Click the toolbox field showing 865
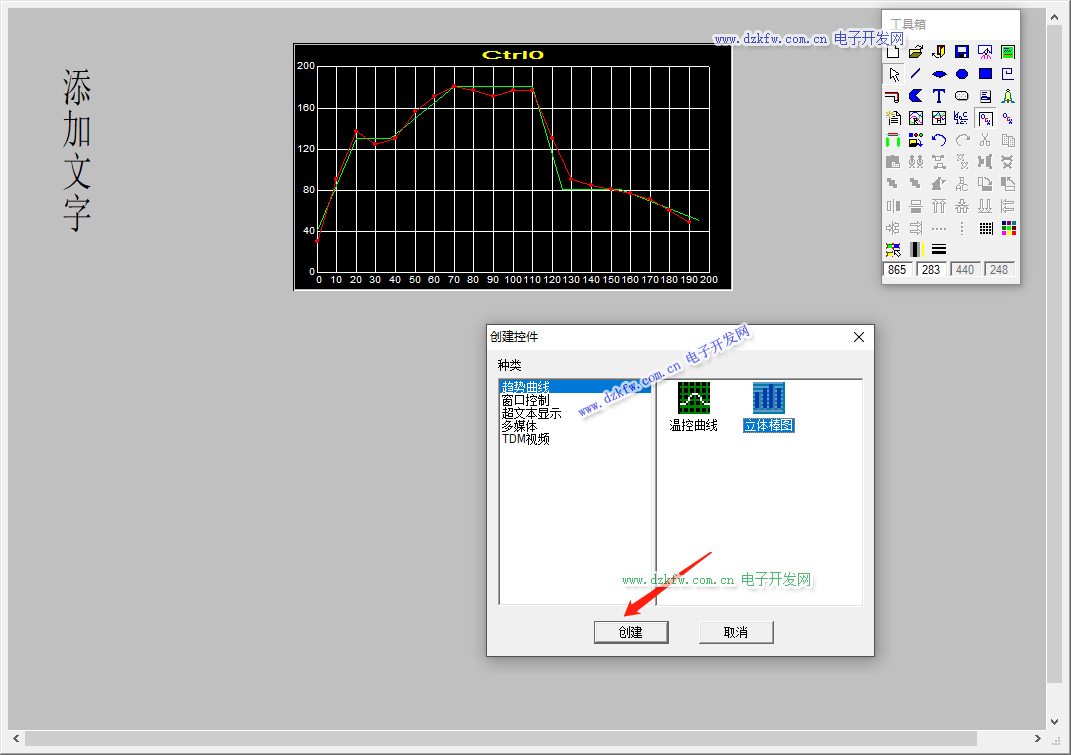 click(897, 270)
